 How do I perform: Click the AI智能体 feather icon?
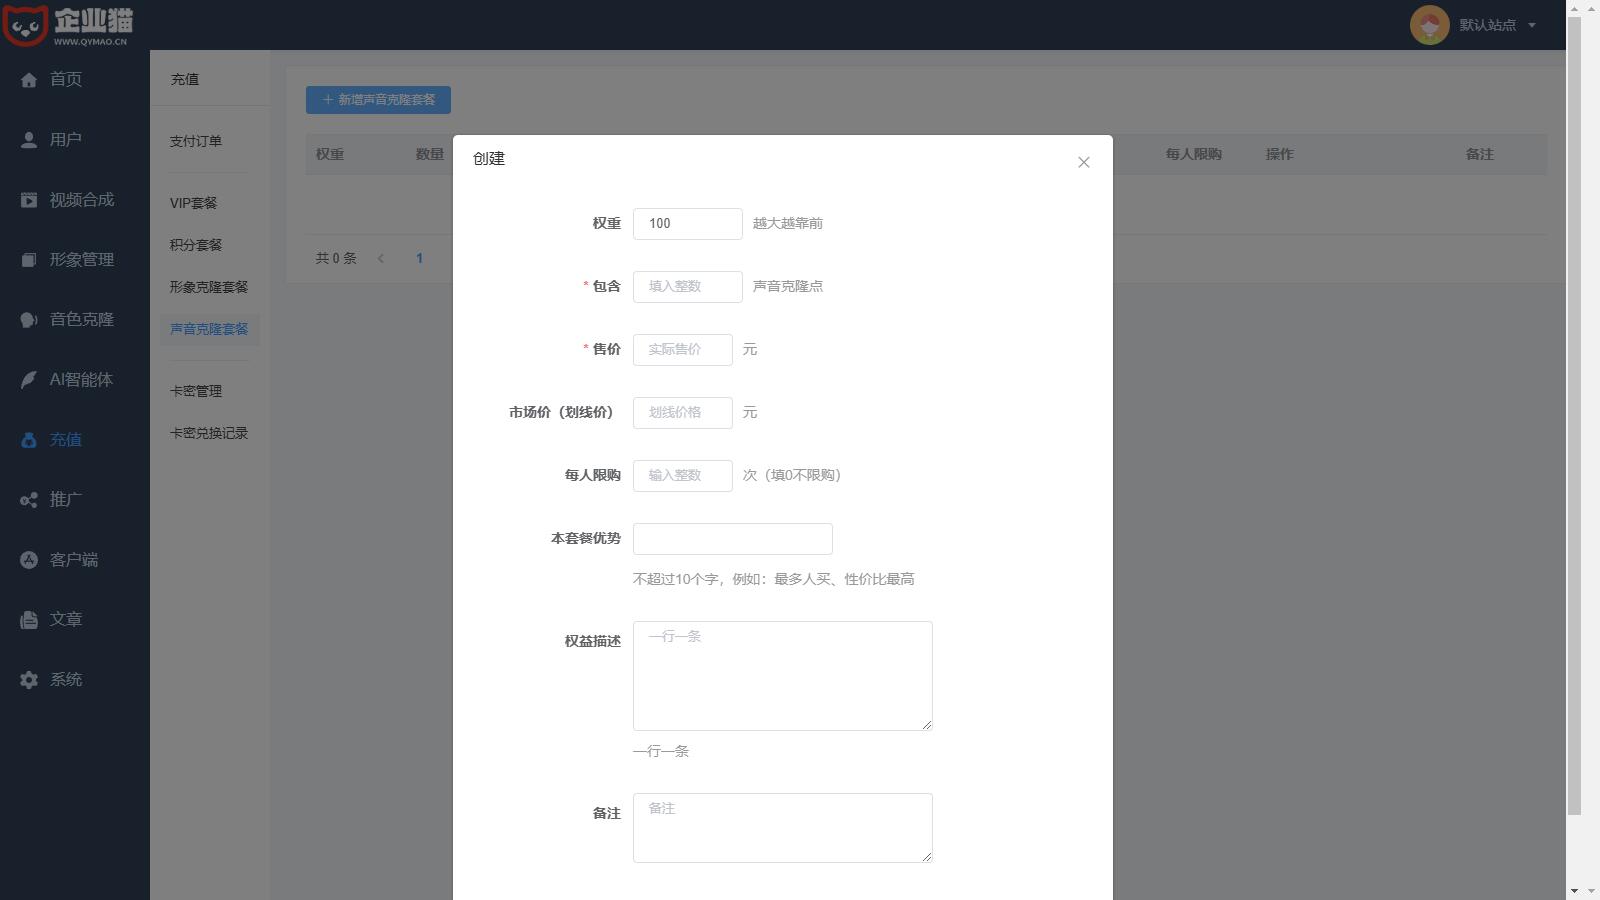29,380
